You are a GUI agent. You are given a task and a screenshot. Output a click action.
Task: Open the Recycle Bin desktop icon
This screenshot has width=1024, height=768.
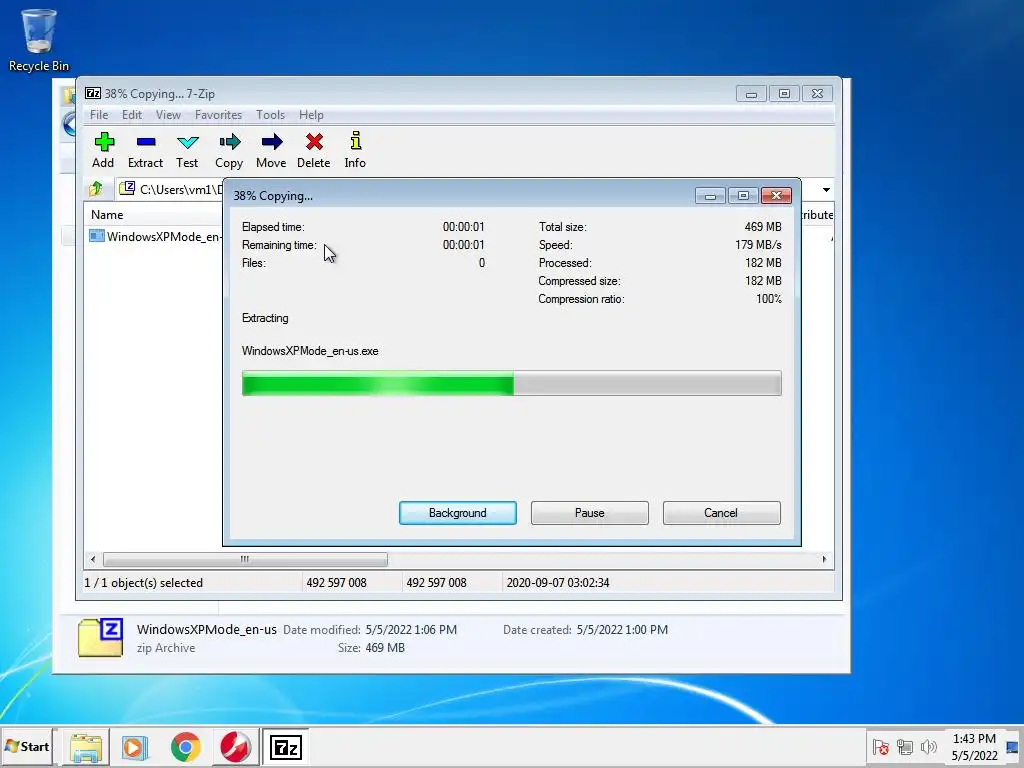(x=39, y=39)
